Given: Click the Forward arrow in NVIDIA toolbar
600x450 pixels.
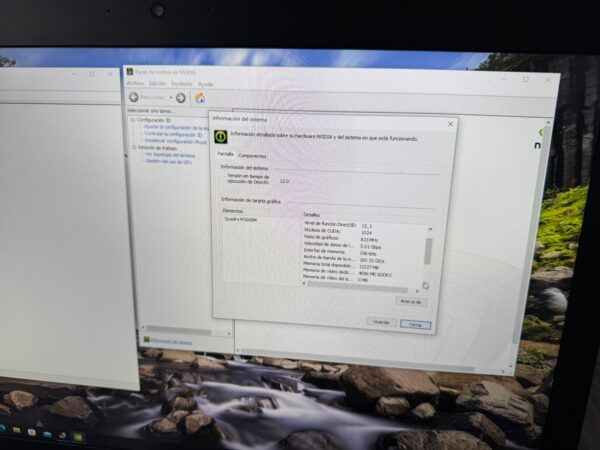Looking at the screenshot, I should 181,98.
